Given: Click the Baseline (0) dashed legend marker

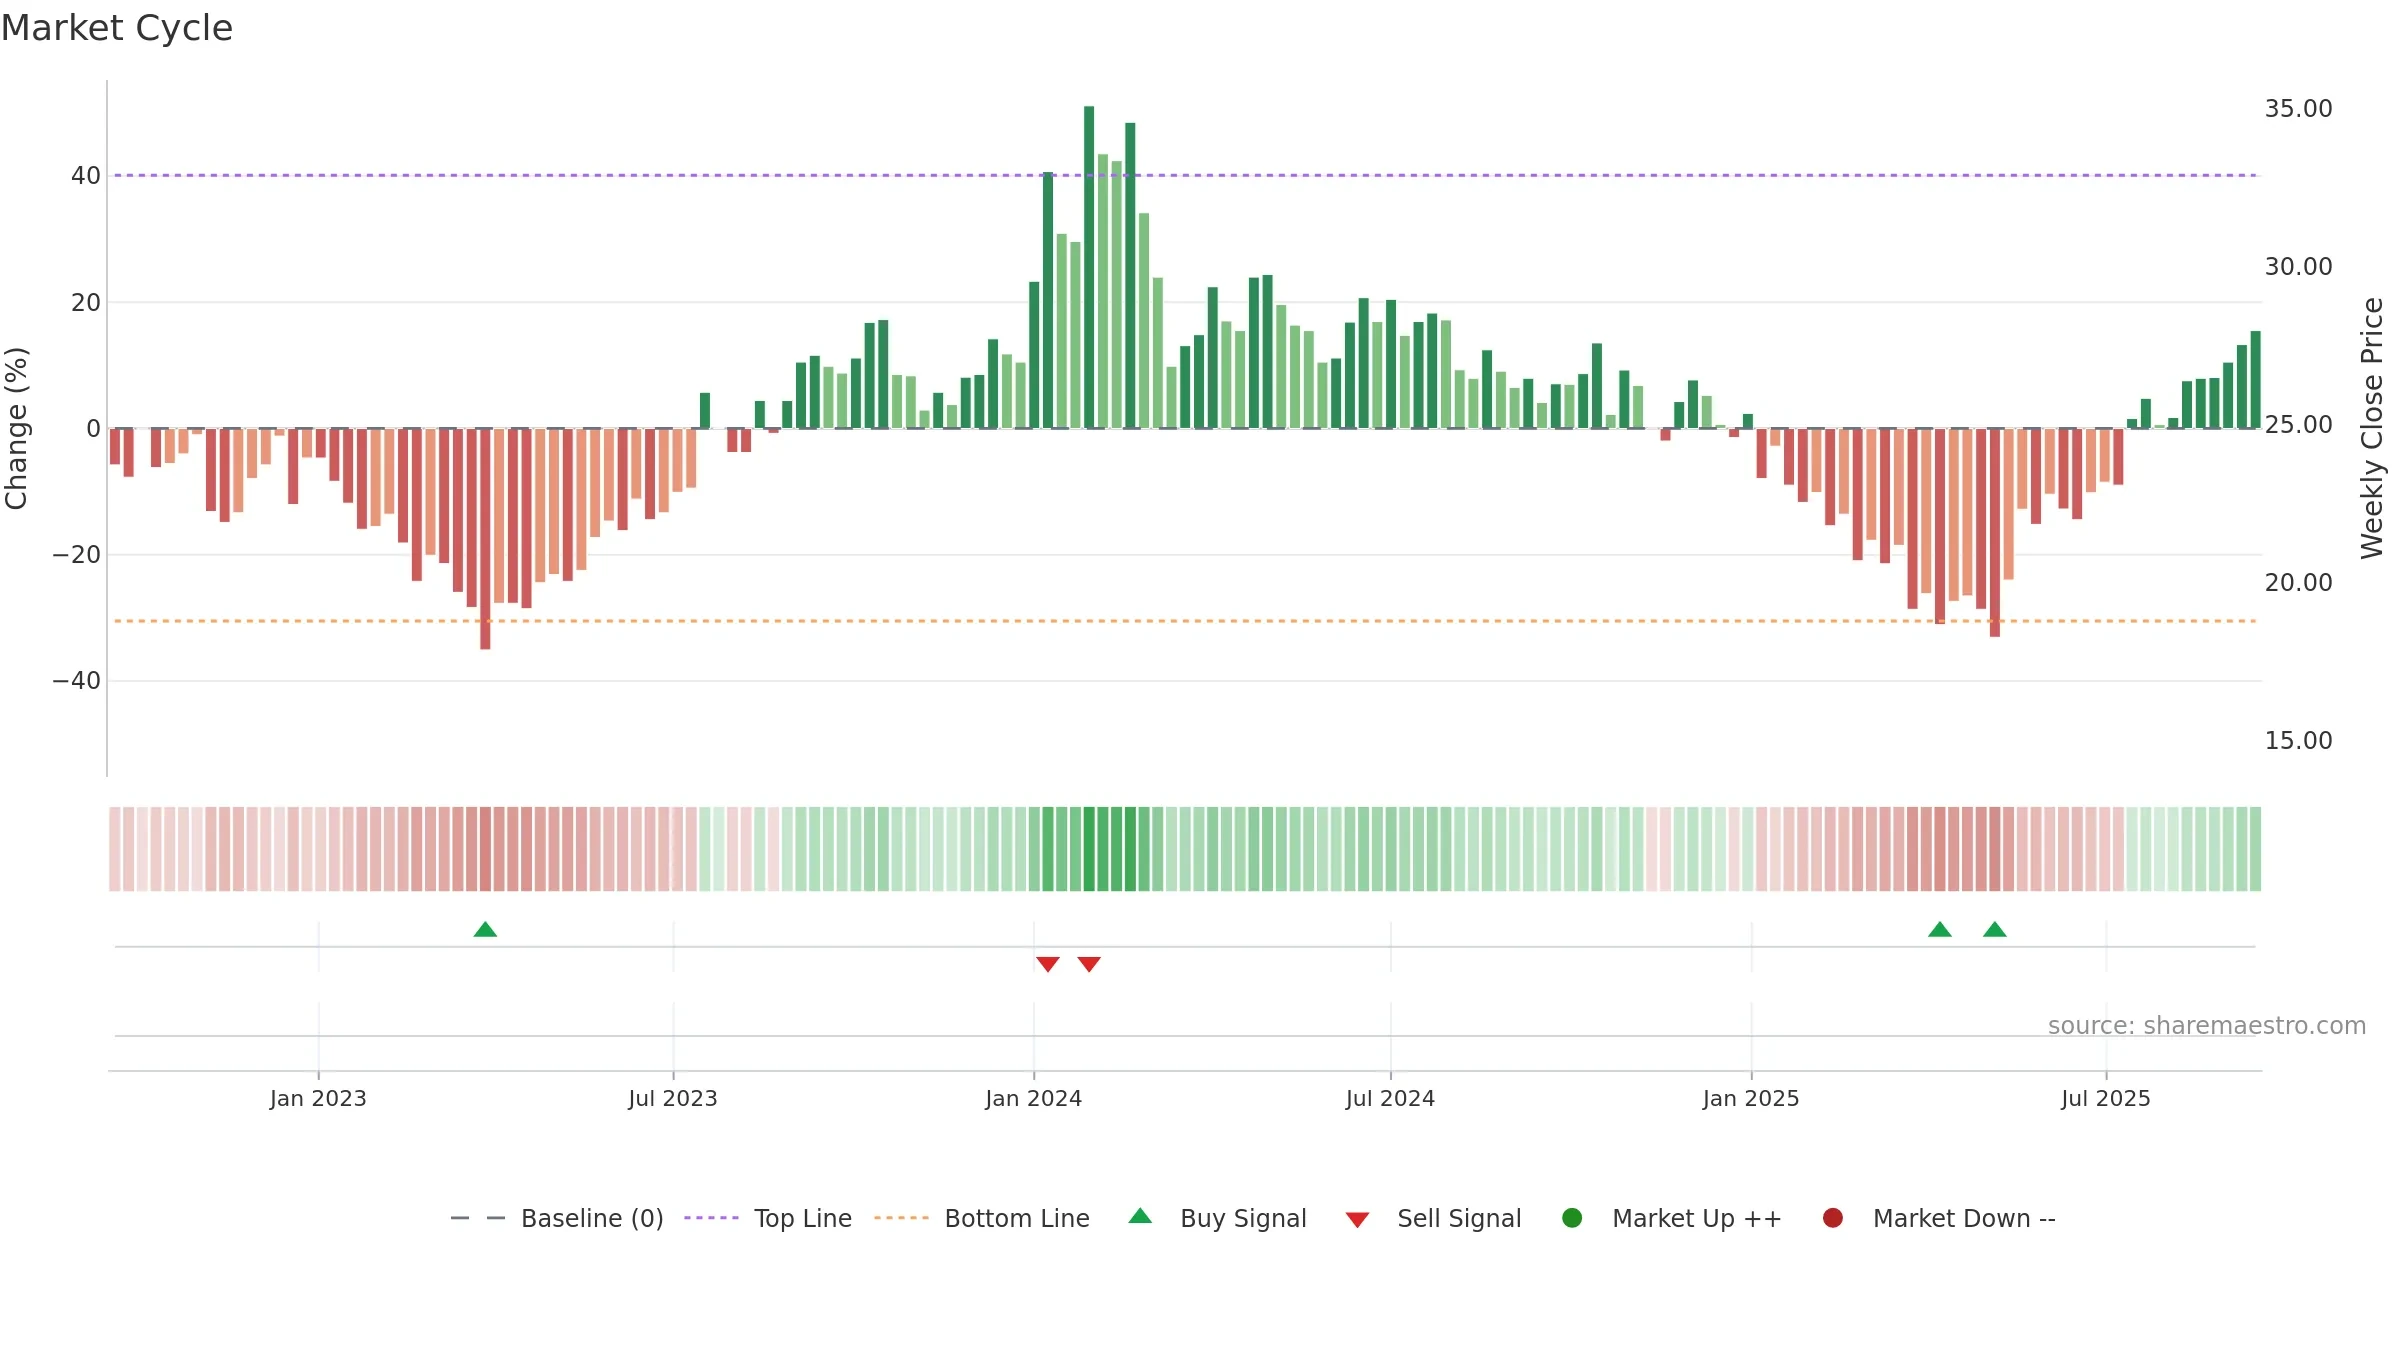Looking at the screenshot, I should coord(478,1218).
